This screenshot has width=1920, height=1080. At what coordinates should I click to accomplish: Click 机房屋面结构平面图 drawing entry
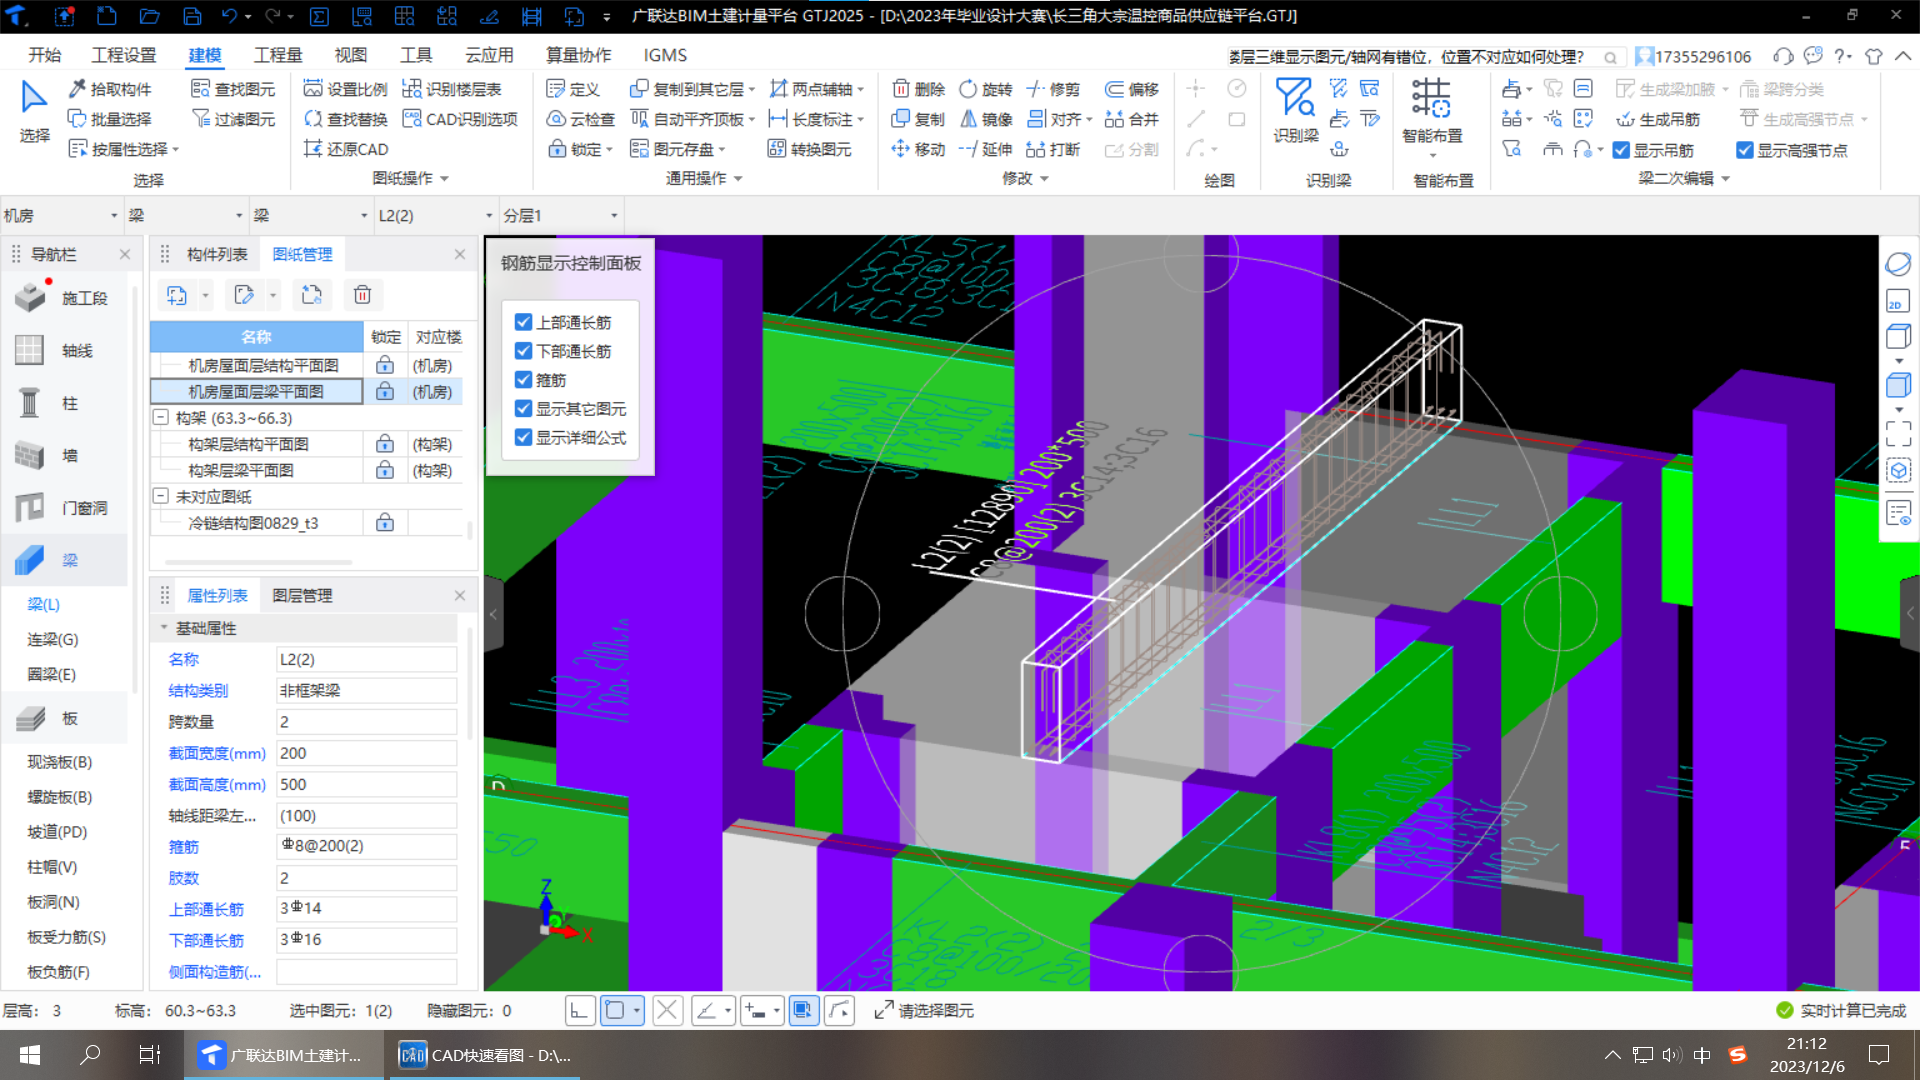pos(258,365)
